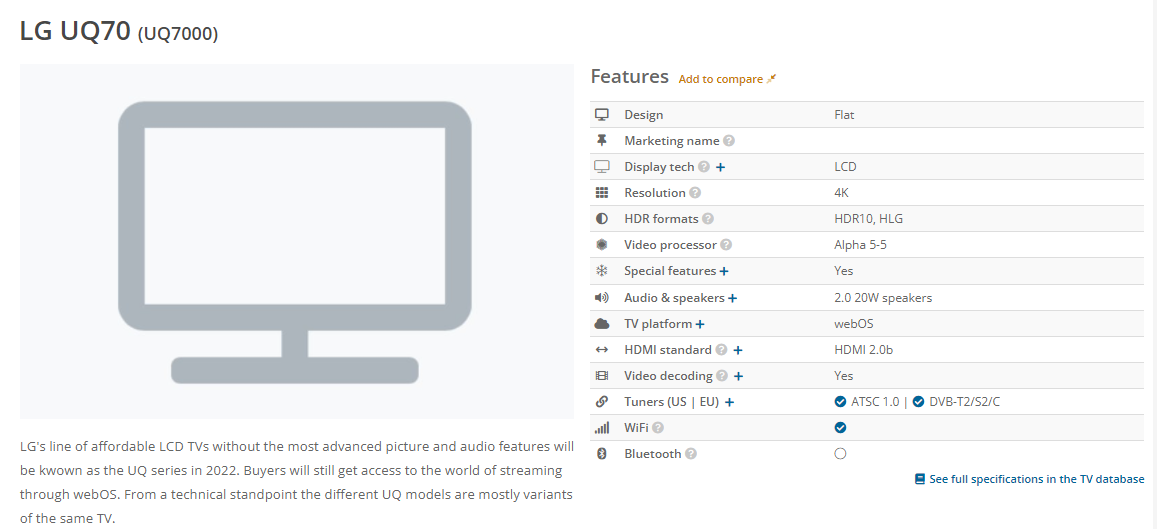The width and height of the screenshot is (1157, 529).
Task: Click the HDMI 2.0b value
Action: click(863, 350)
